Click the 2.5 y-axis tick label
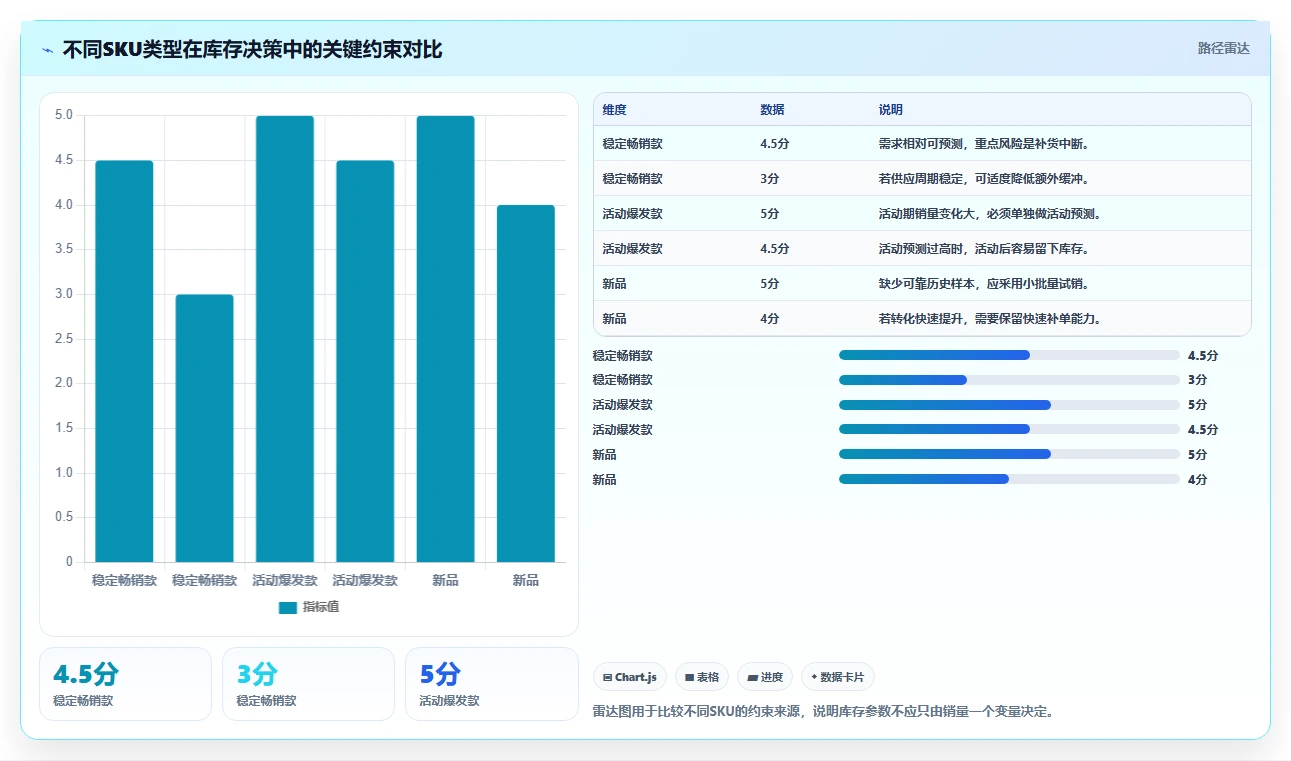This screenshot has height=761, width=1291. coord(63,339)
